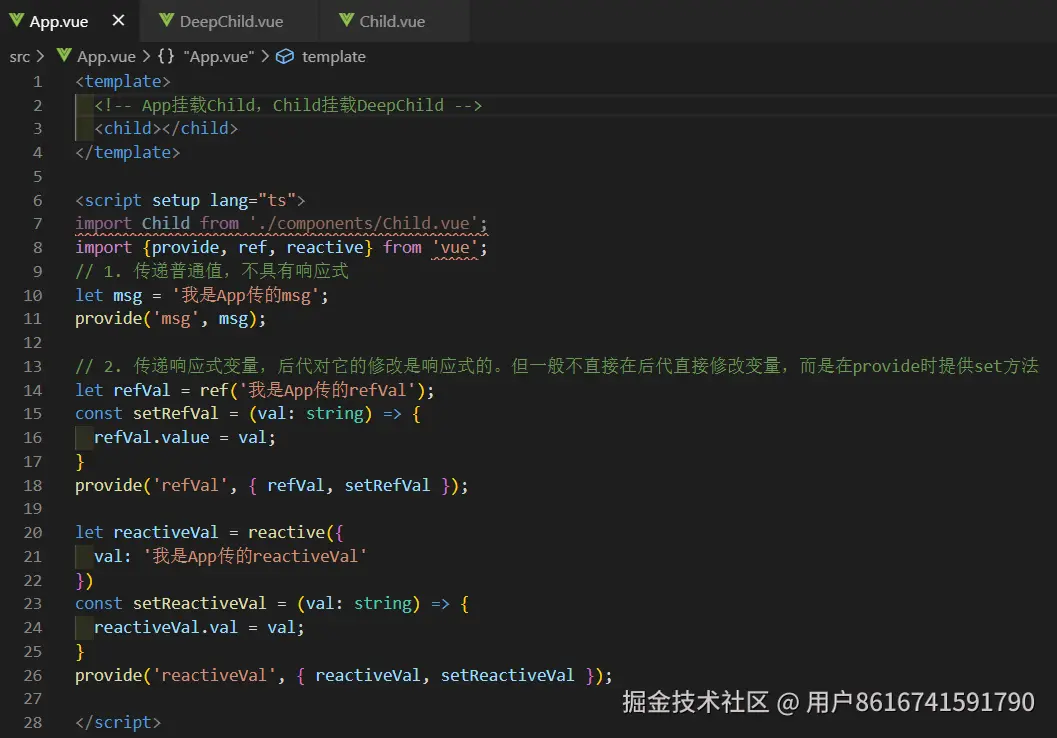
Task: Click the "reactiveVal.val = val;" statement
Action: [x=200, y=627]
